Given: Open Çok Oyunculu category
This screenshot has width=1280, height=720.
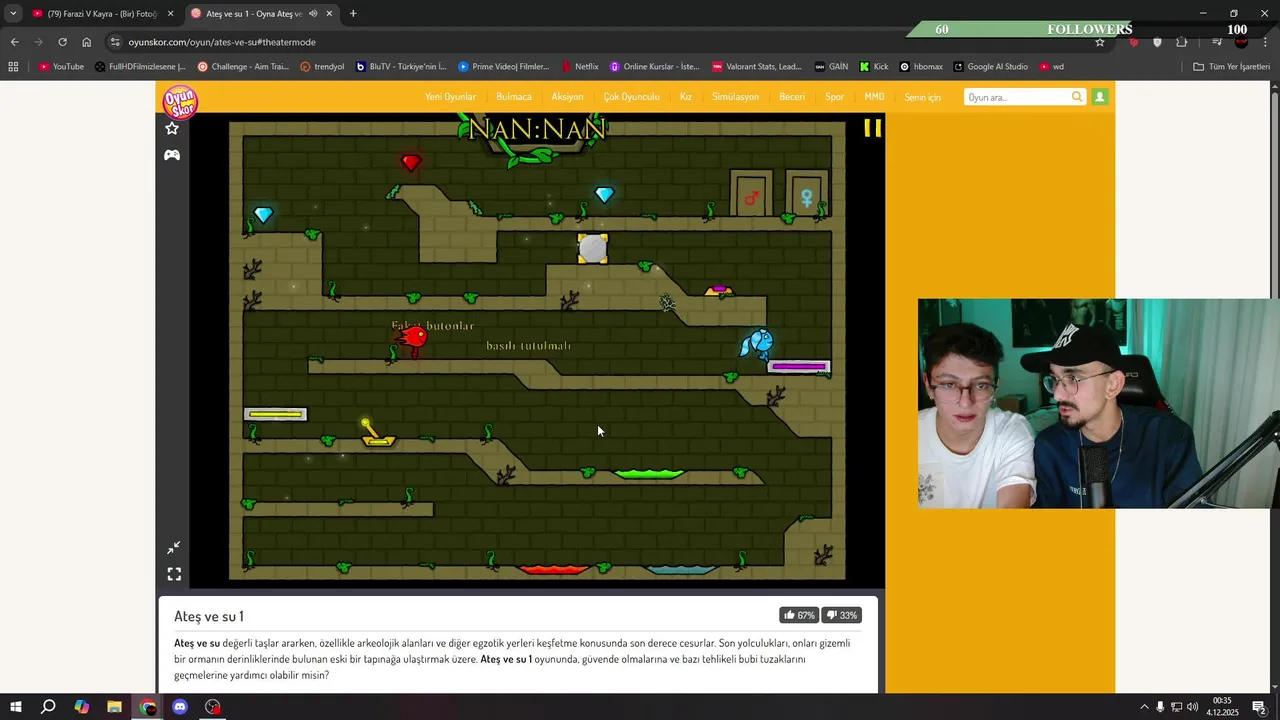Looking at the screenshot, I should pyautogui.click(x=631, y=97).
